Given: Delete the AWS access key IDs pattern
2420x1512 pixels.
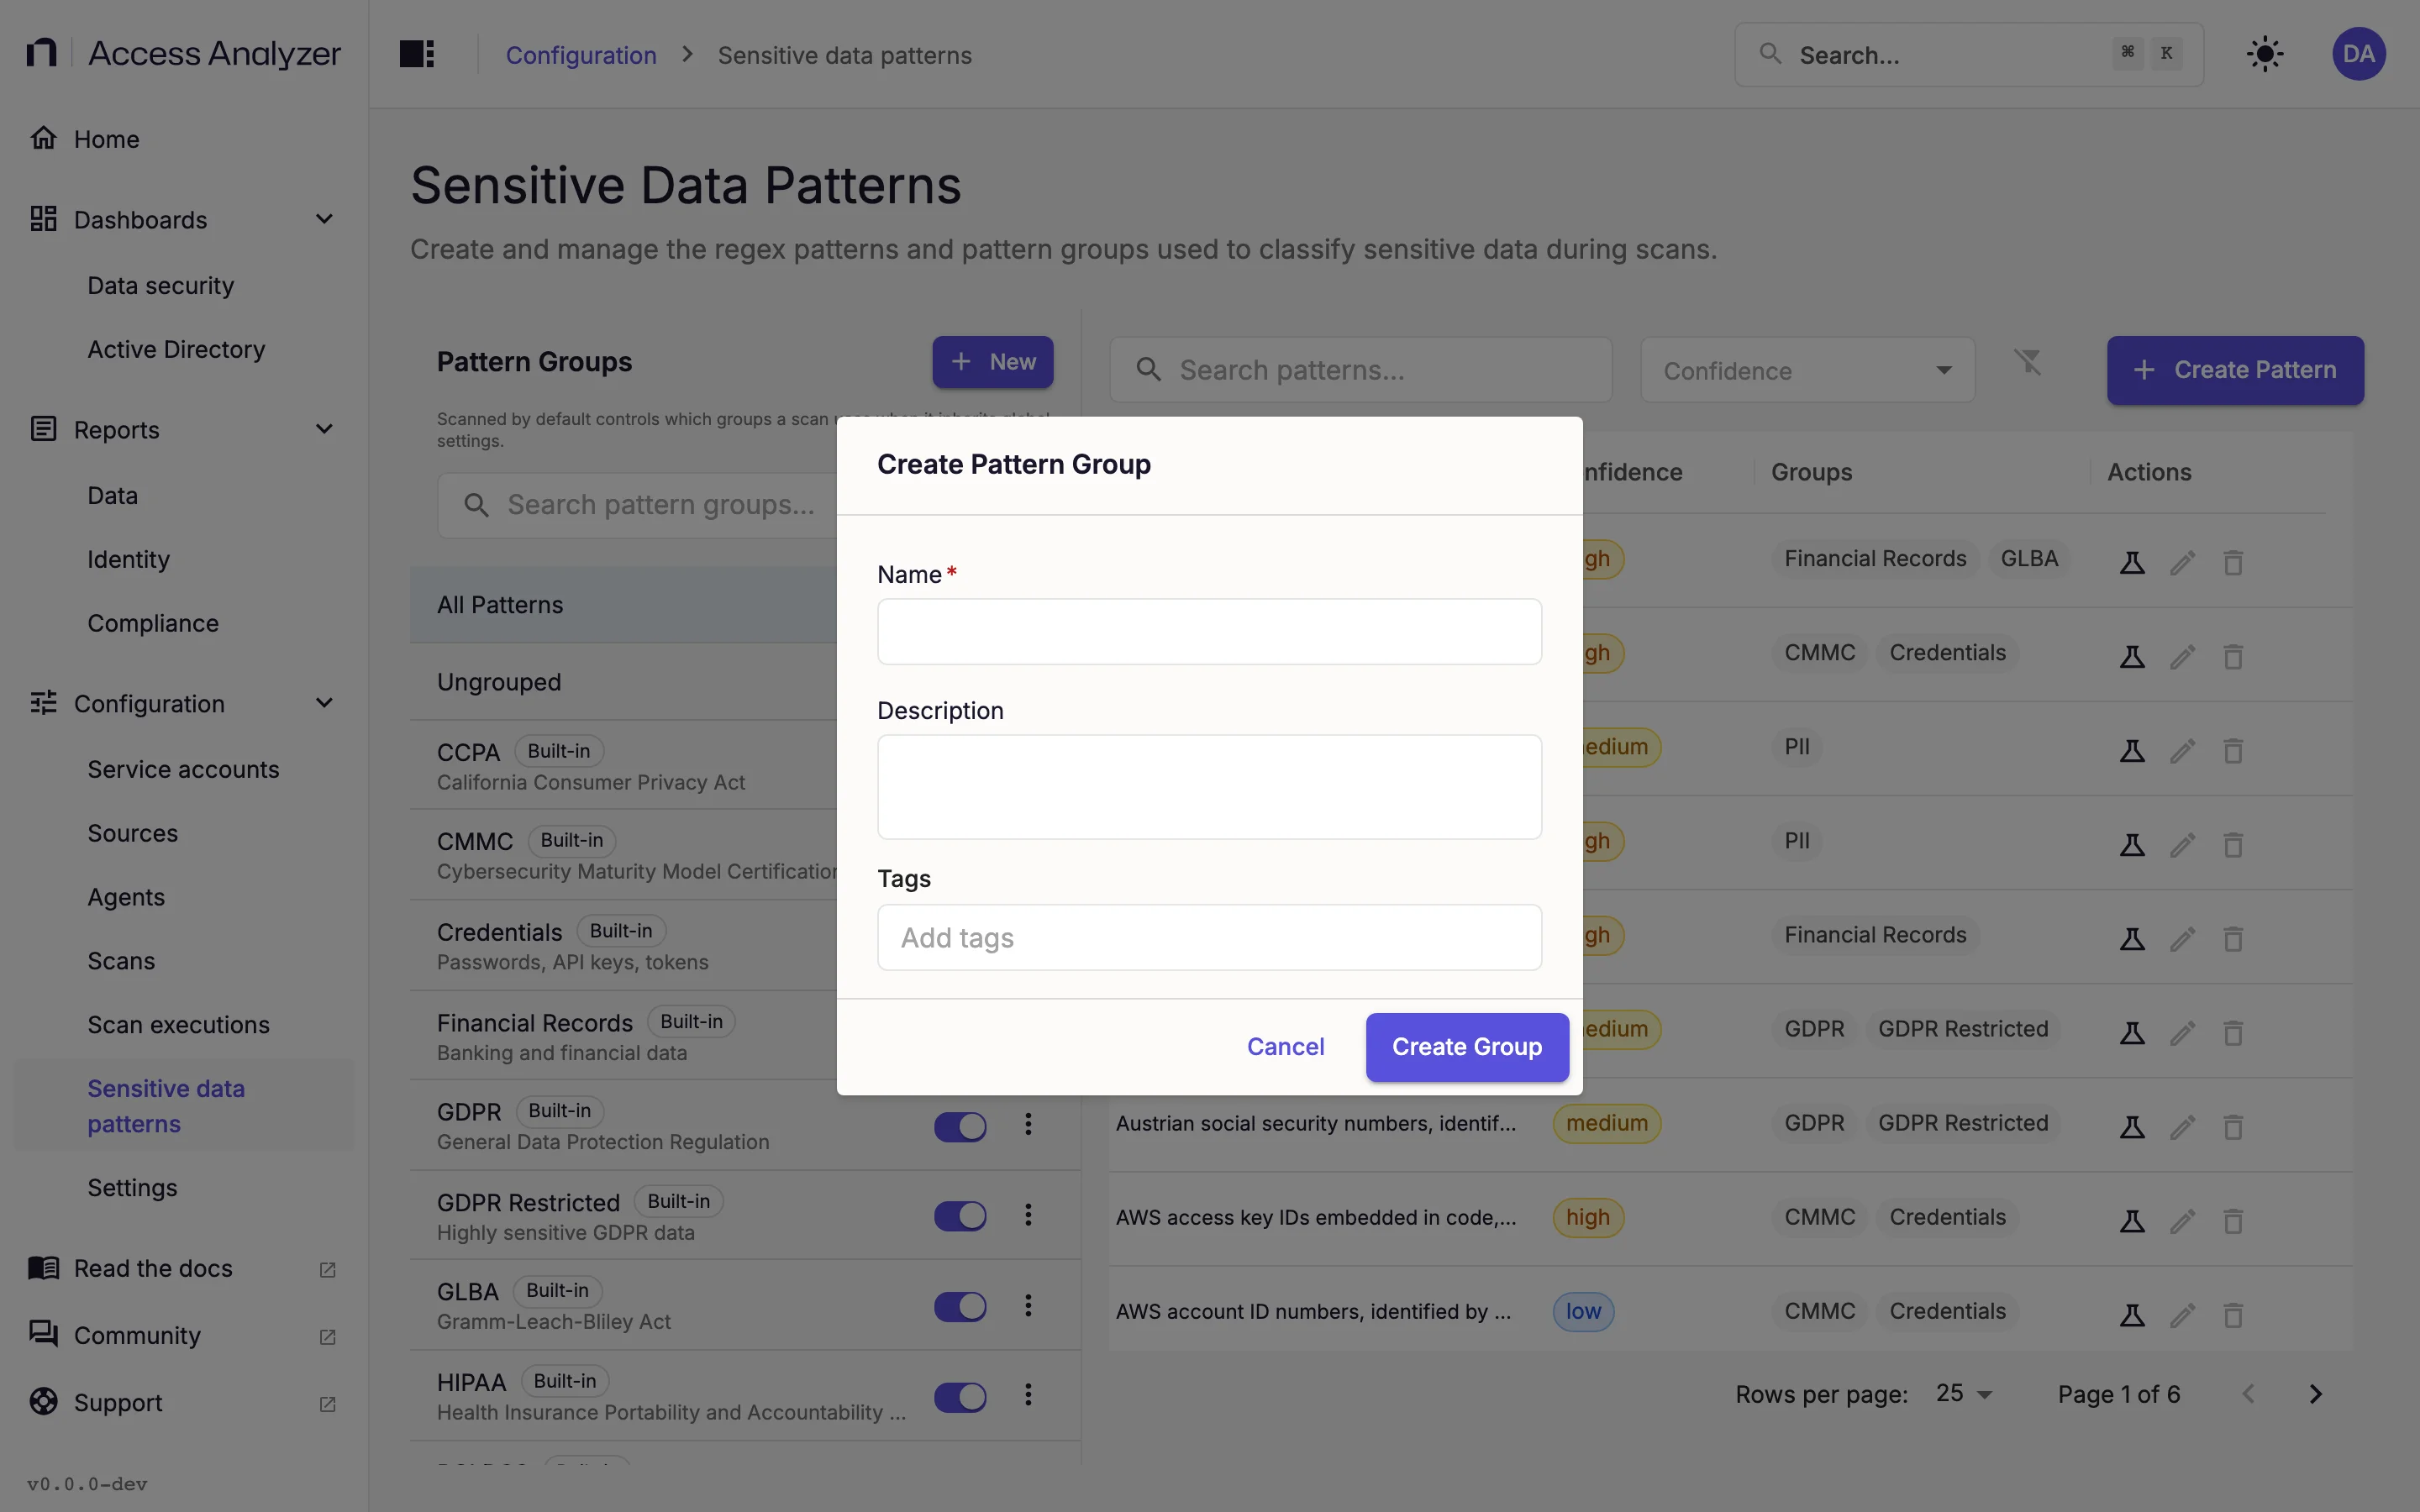Looking at the screenshot, I should [2232, 1221].
